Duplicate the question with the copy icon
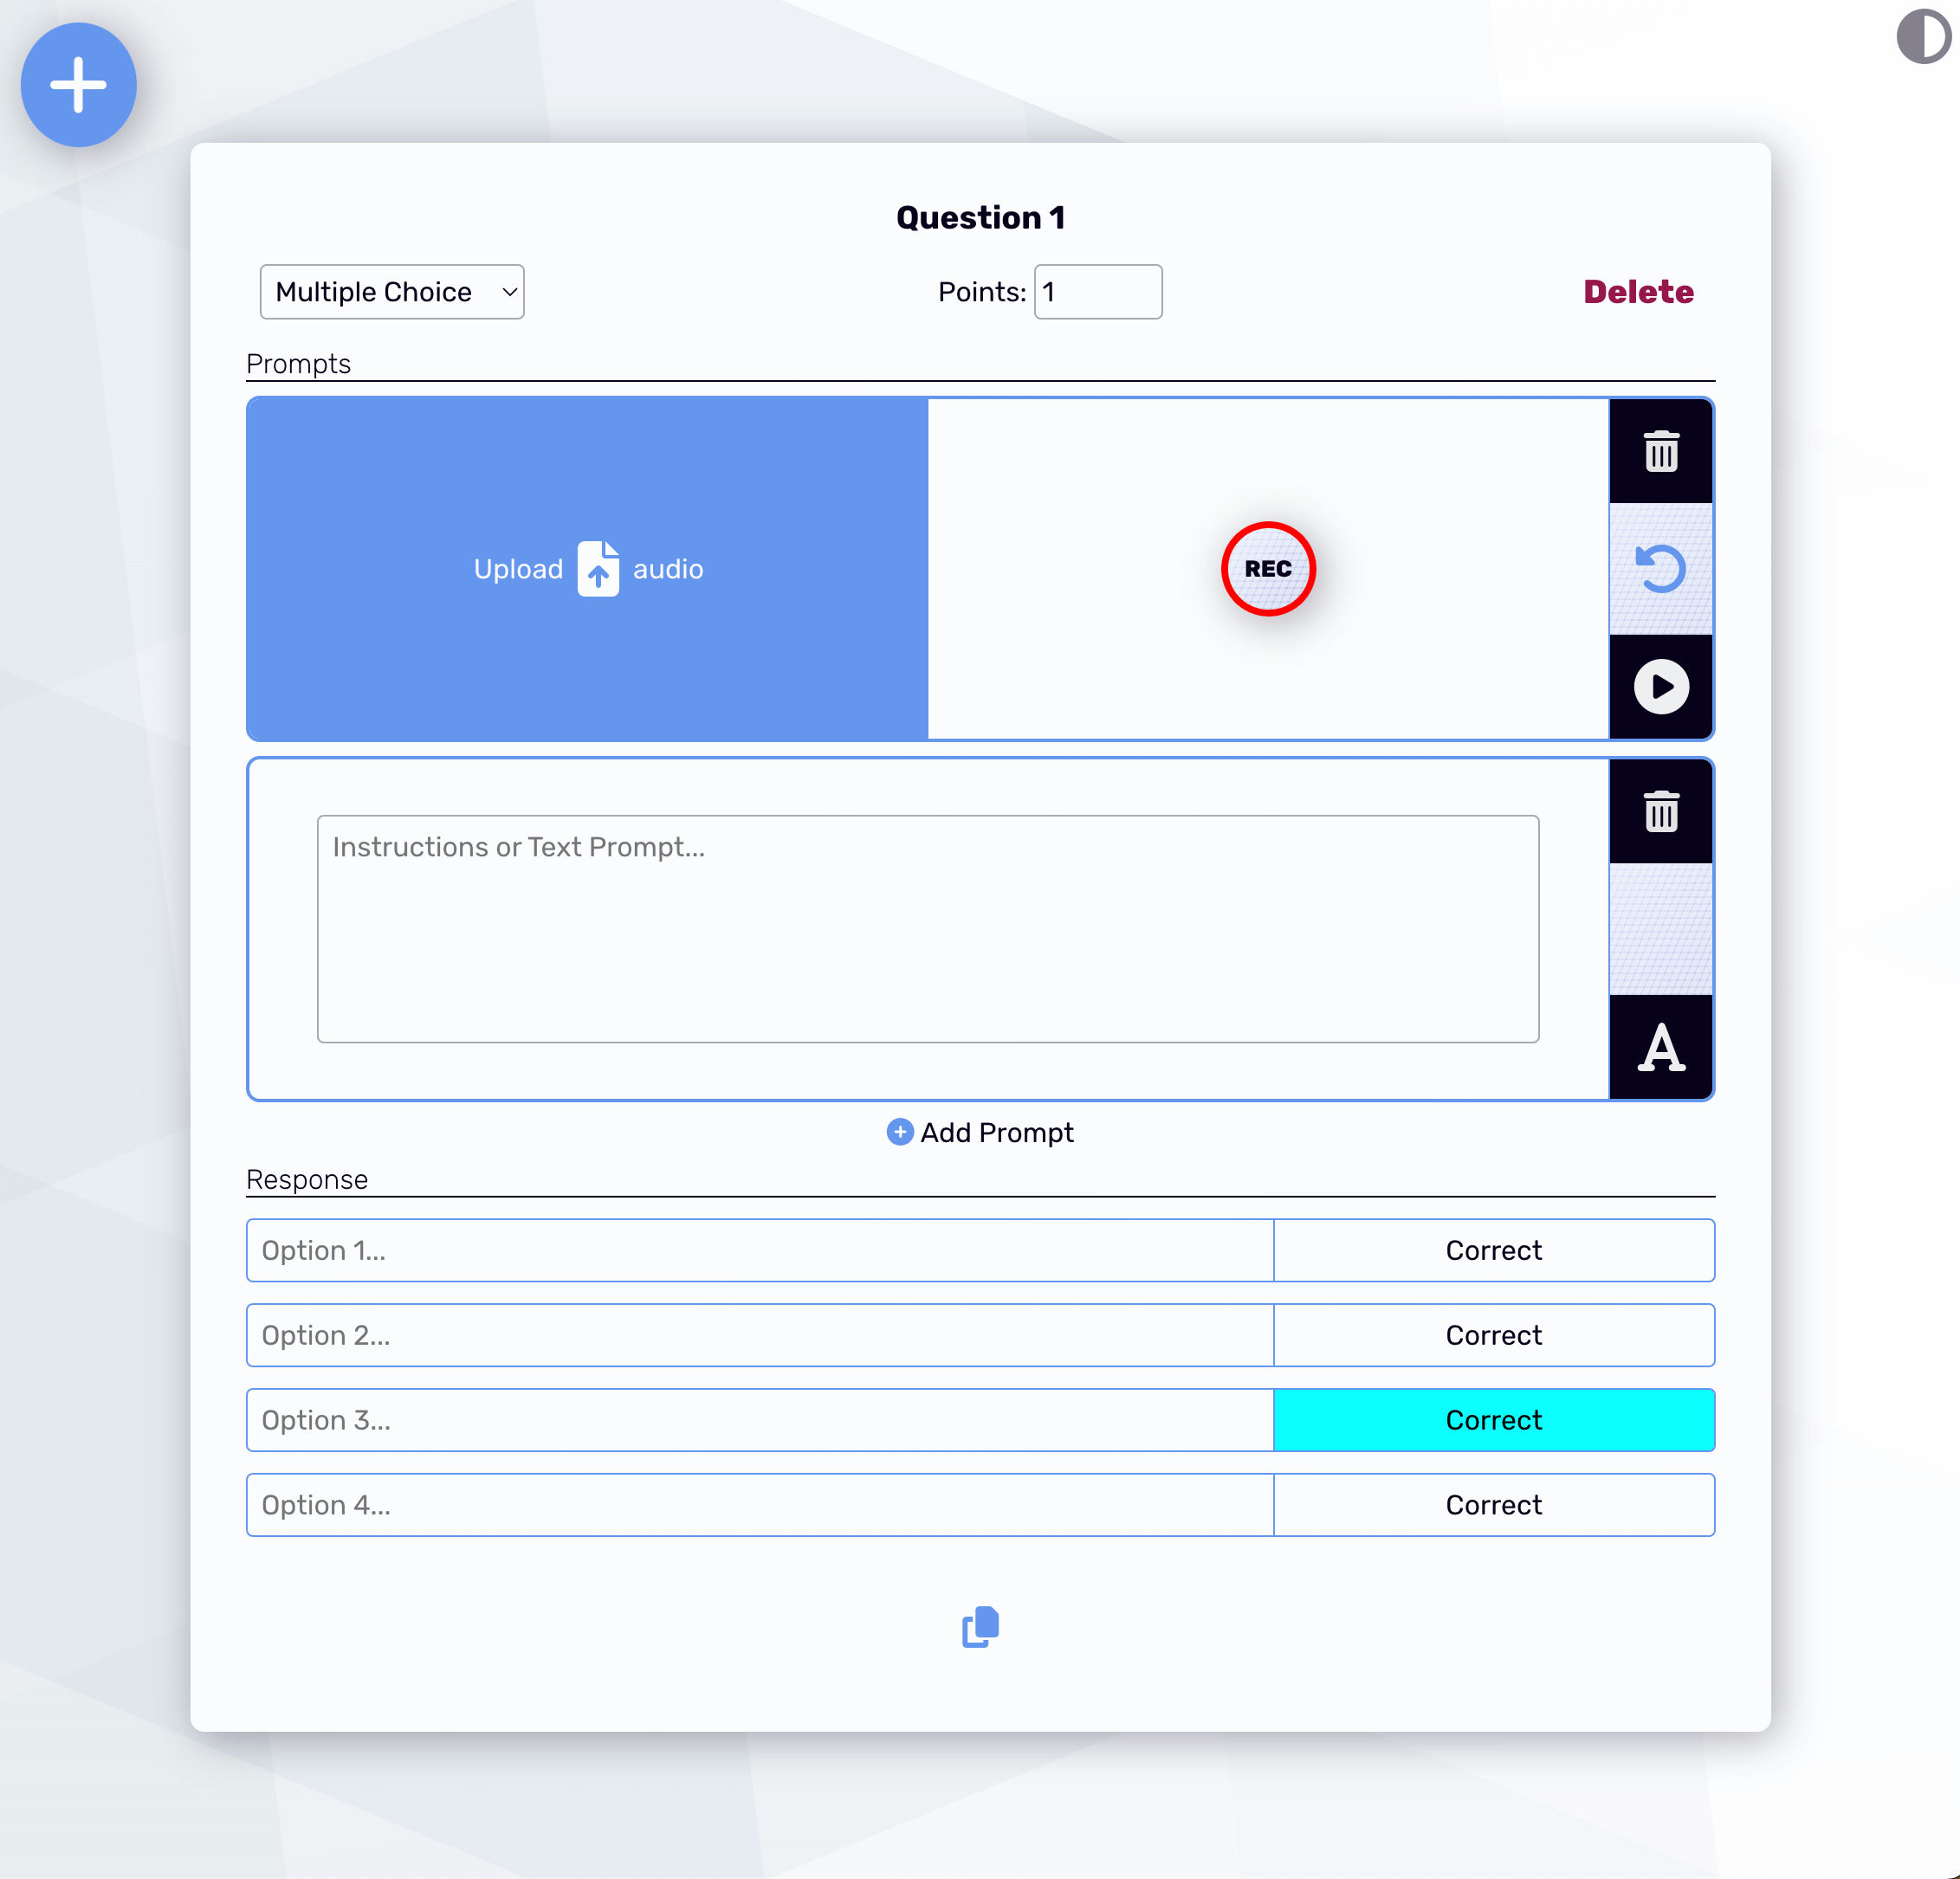The height and width of the screenshot is (1879, 1960). click(x=979, y=1627)
